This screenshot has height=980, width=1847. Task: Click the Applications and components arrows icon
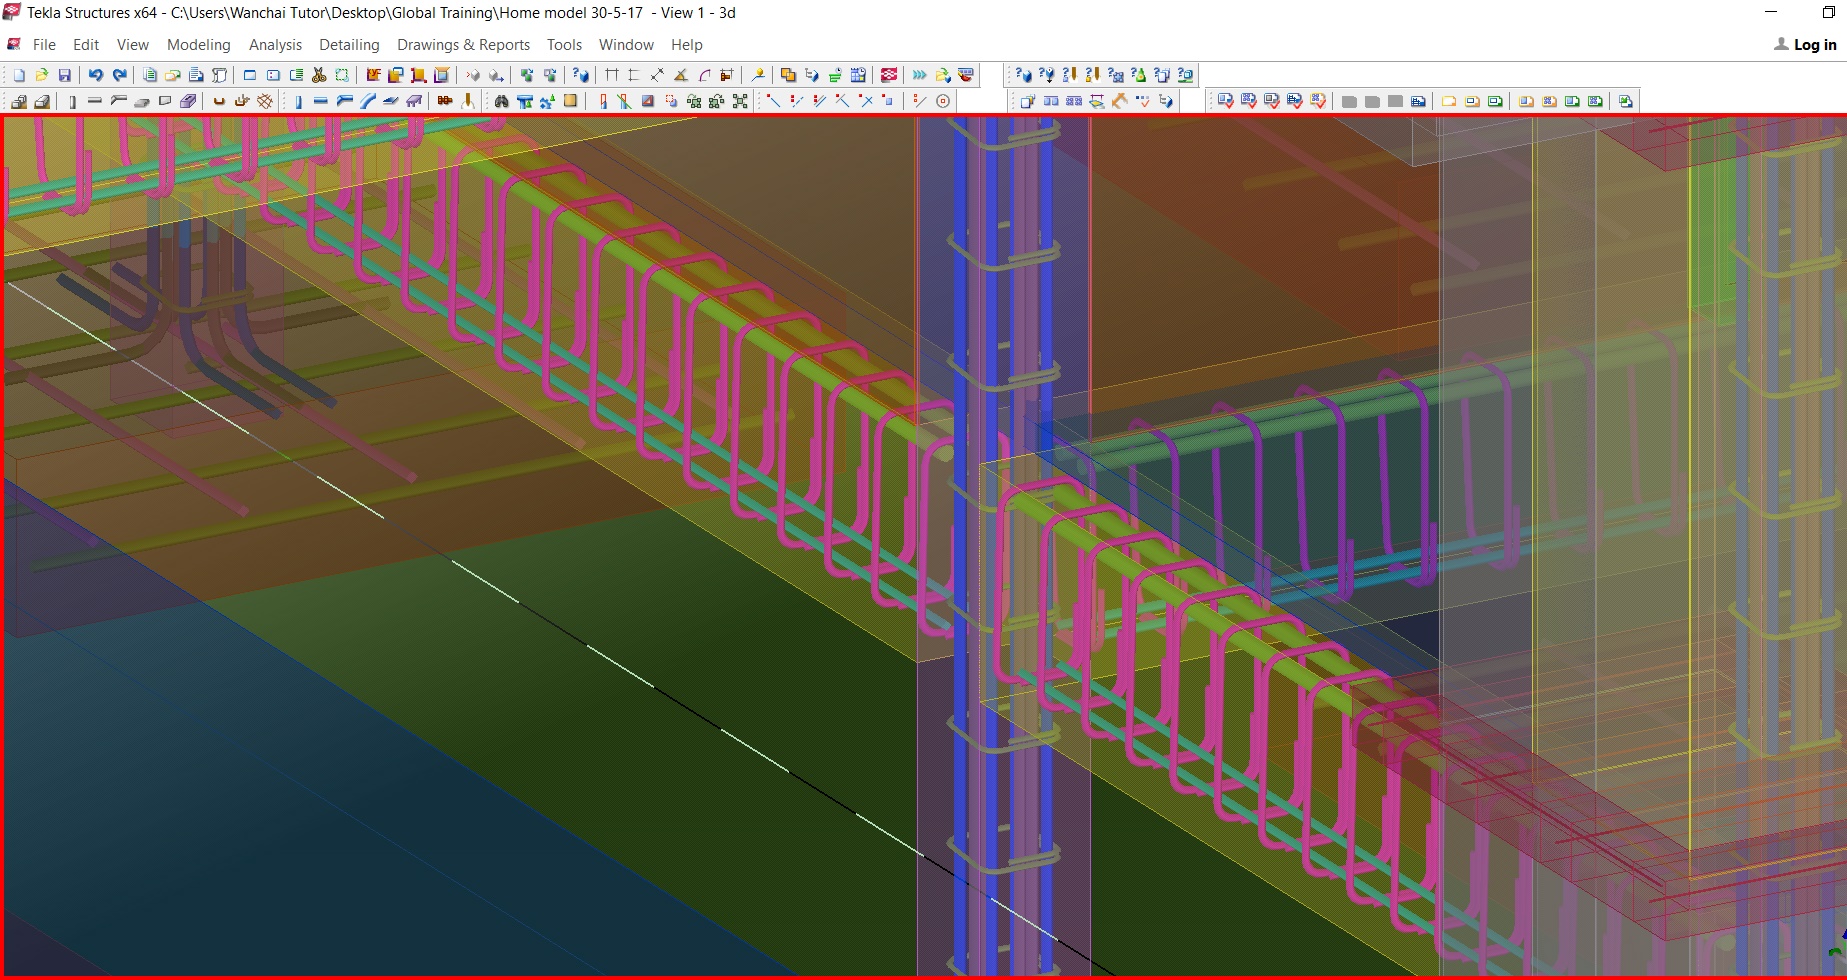pos(919,75)
